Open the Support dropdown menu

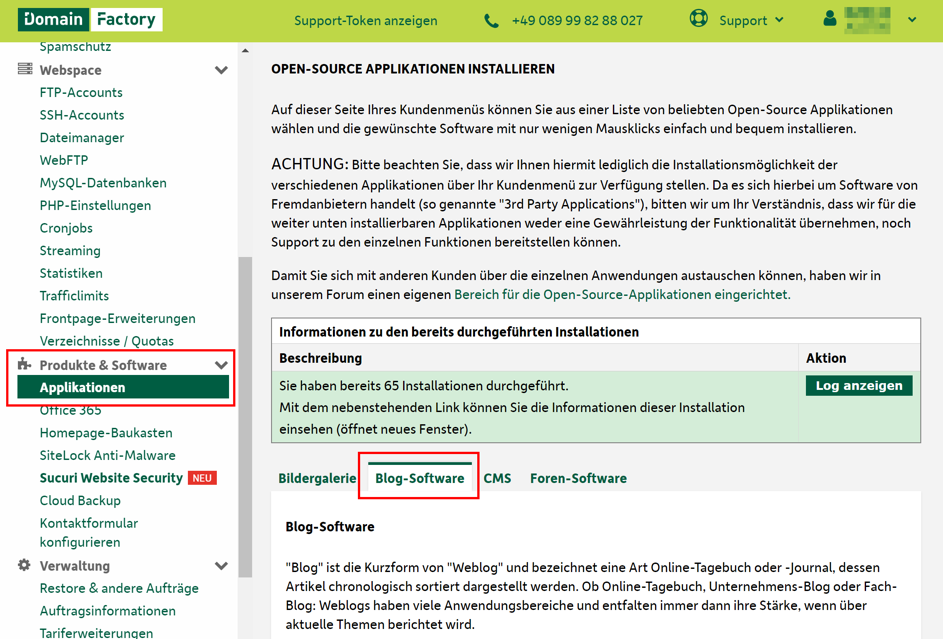tap(752, 20)
